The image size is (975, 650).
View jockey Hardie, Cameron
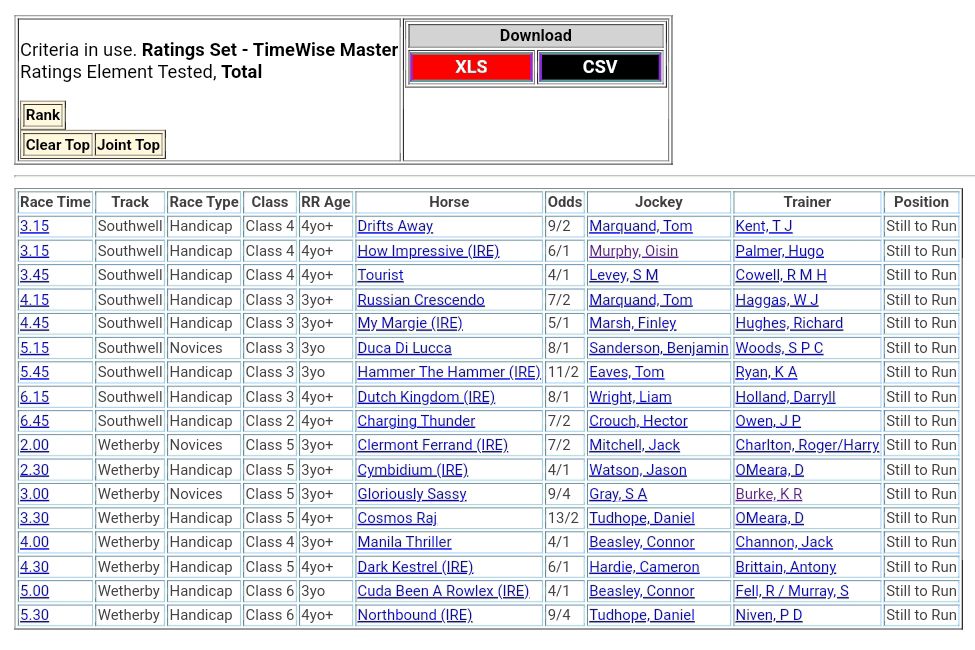(644, 567)
